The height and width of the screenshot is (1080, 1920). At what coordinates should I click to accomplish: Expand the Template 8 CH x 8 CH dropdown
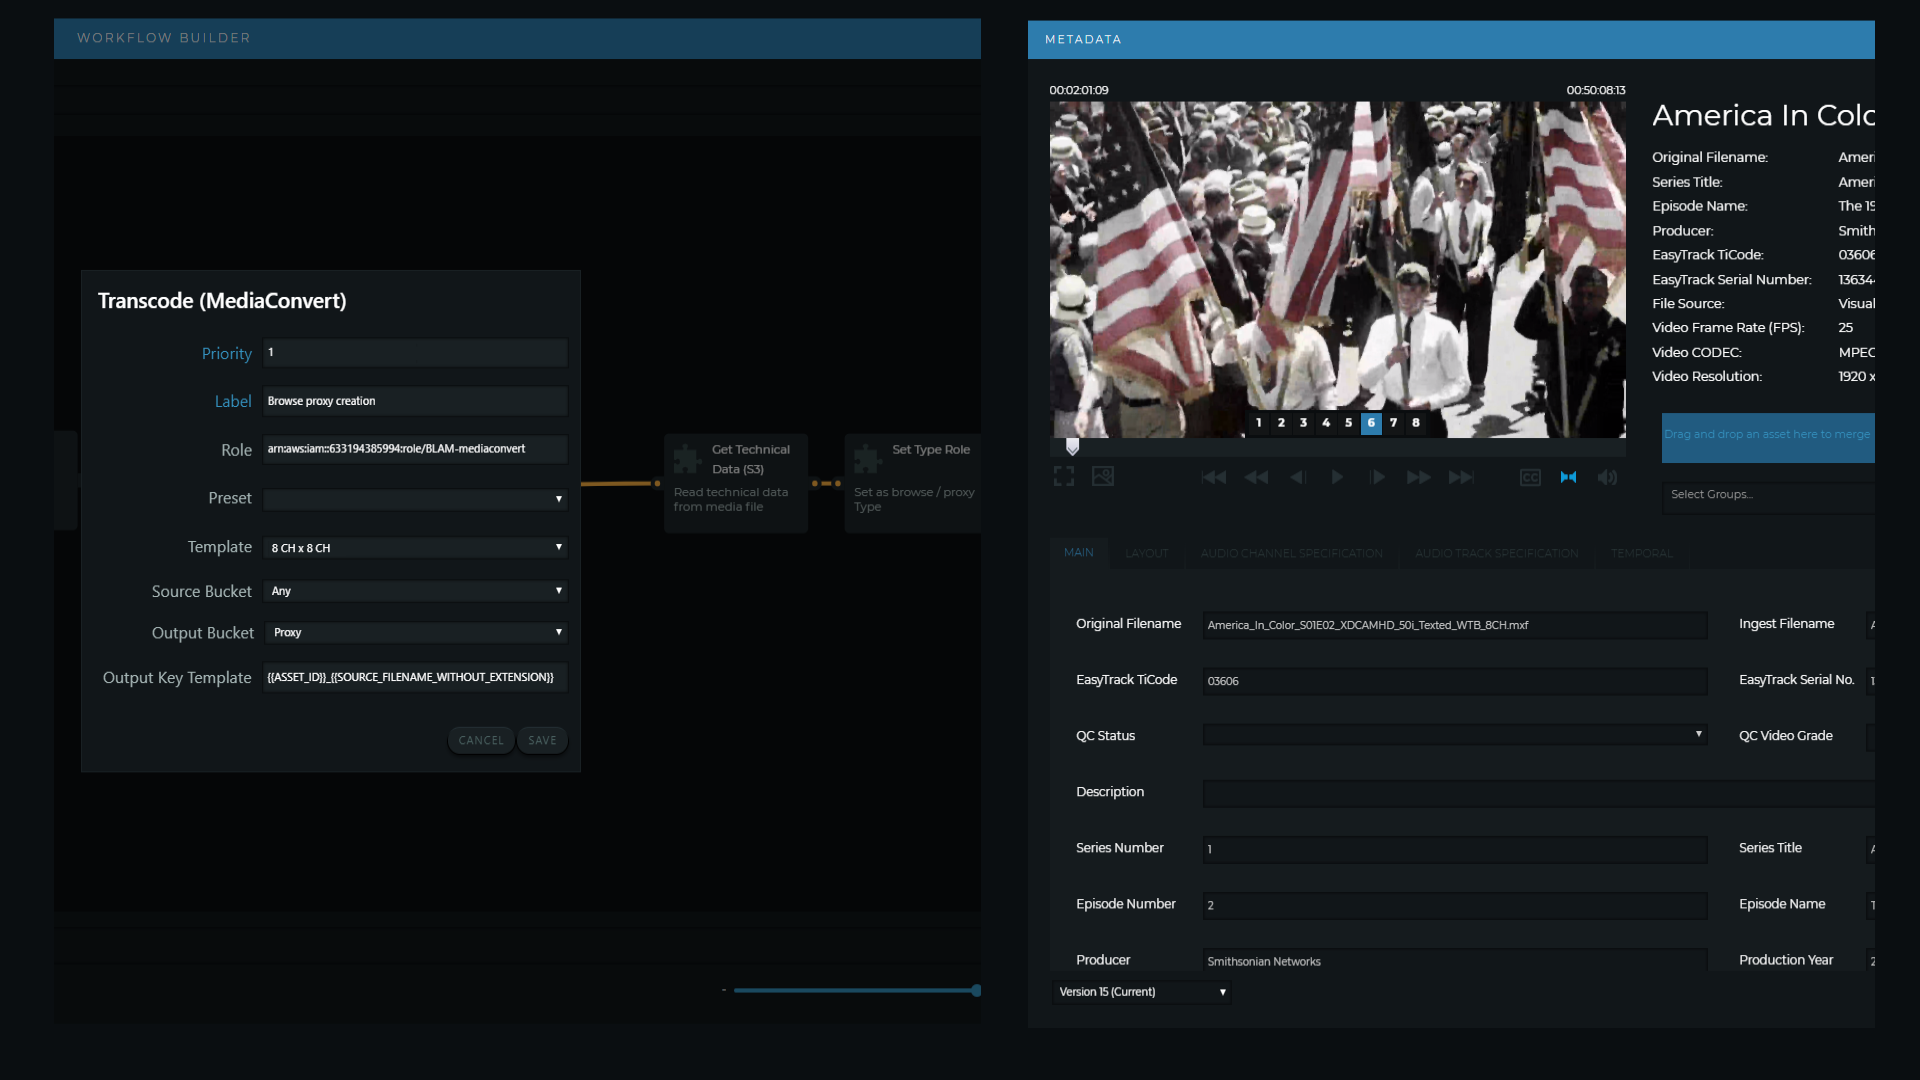(x=415, y=548)
